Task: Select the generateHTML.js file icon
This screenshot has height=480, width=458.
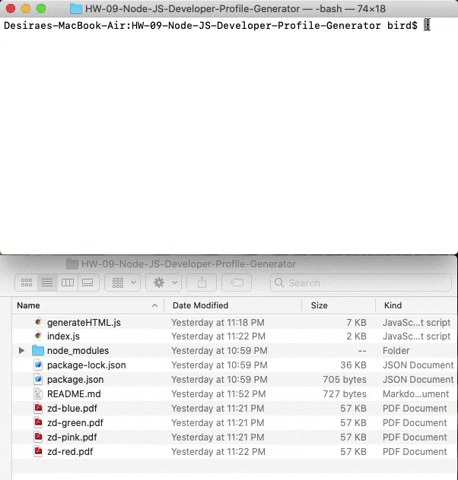Action: 38,322
